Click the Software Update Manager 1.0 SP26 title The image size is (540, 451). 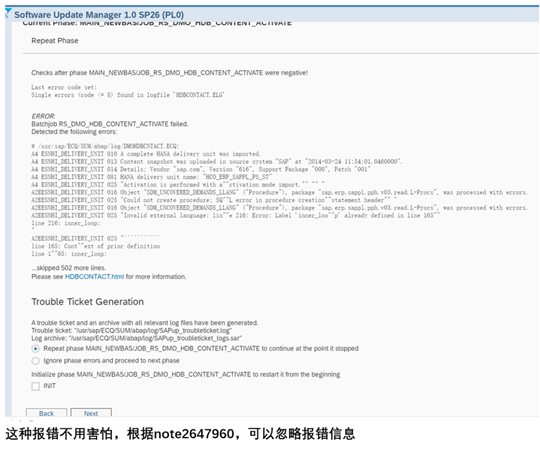[99, 15]
